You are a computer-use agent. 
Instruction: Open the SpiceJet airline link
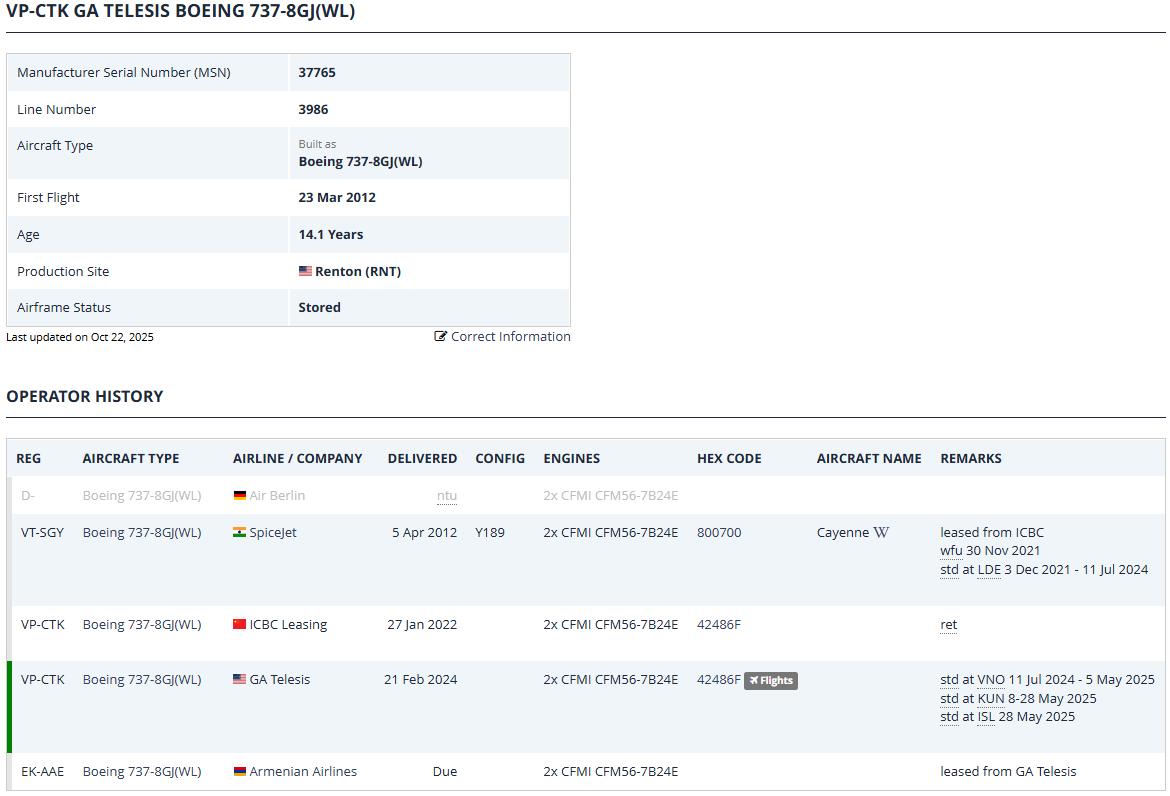(x=273, y=533)
